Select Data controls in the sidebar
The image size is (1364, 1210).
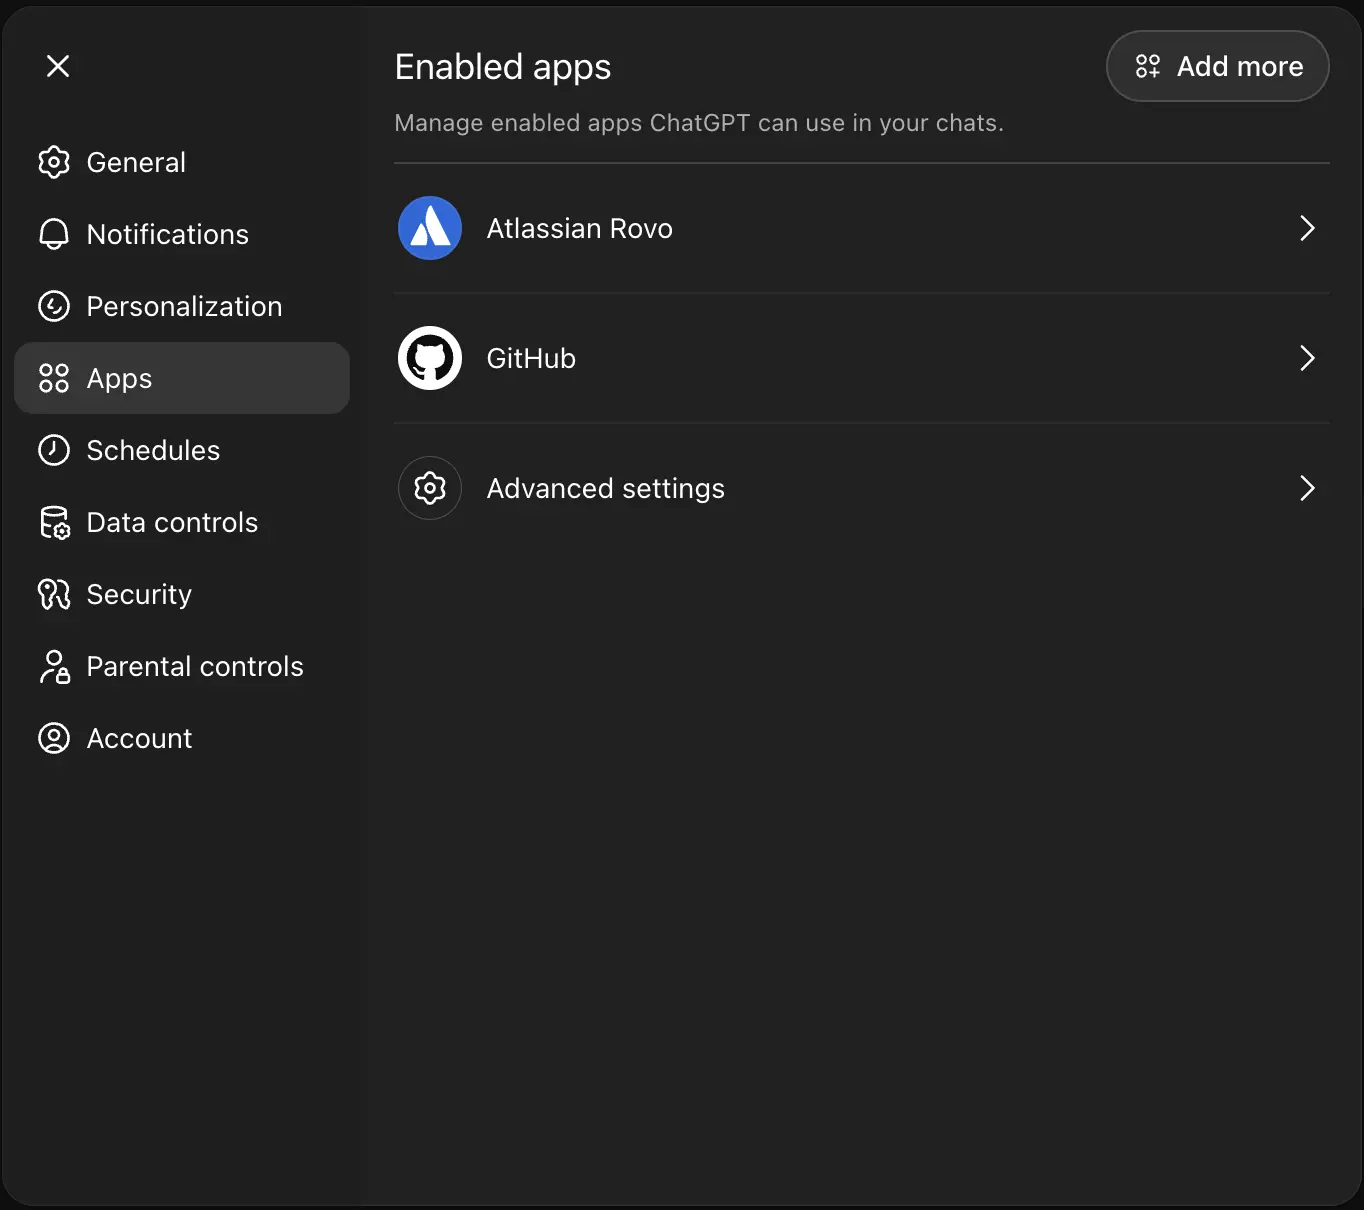[172, 522]
